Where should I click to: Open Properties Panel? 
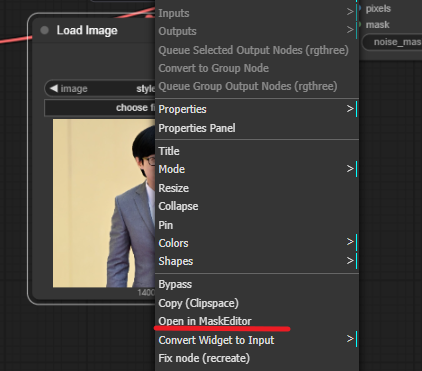pyautogui.click(x=257, y=128)
